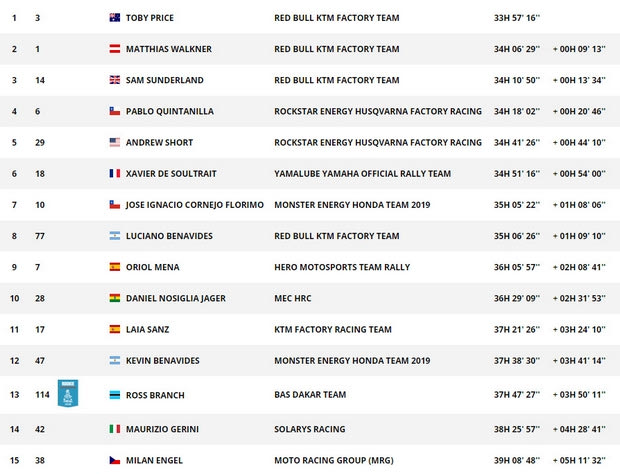Click the French flag beside Xavier de Soultrait
Image resolution: width=620 pixels, height=474 pixels.
[114, 173]
